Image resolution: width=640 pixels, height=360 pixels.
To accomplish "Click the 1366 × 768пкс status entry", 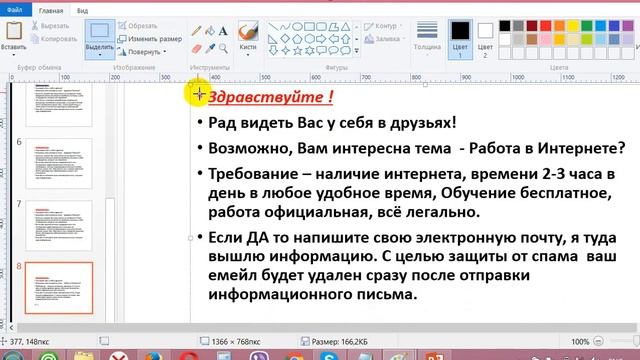I will point(231,342).
